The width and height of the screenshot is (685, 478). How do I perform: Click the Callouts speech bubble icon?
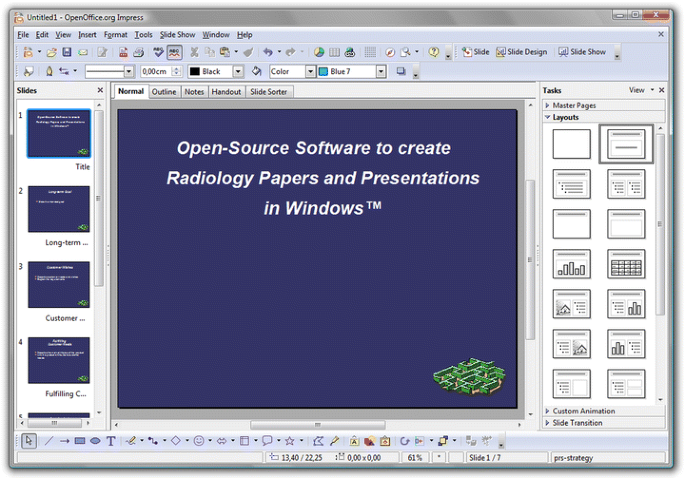[266, 441]
